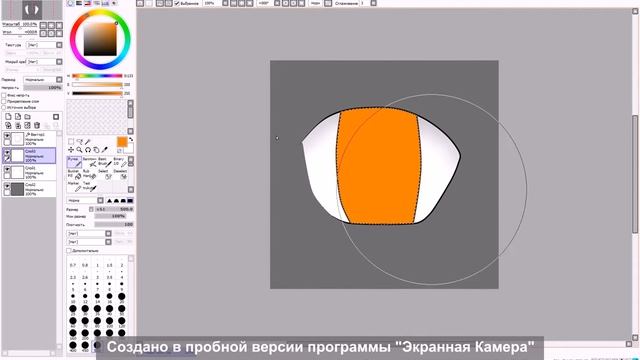640x360 pixels.
Task: Open the second brush texture [Нет] dropdown
Action: point(89,242)
